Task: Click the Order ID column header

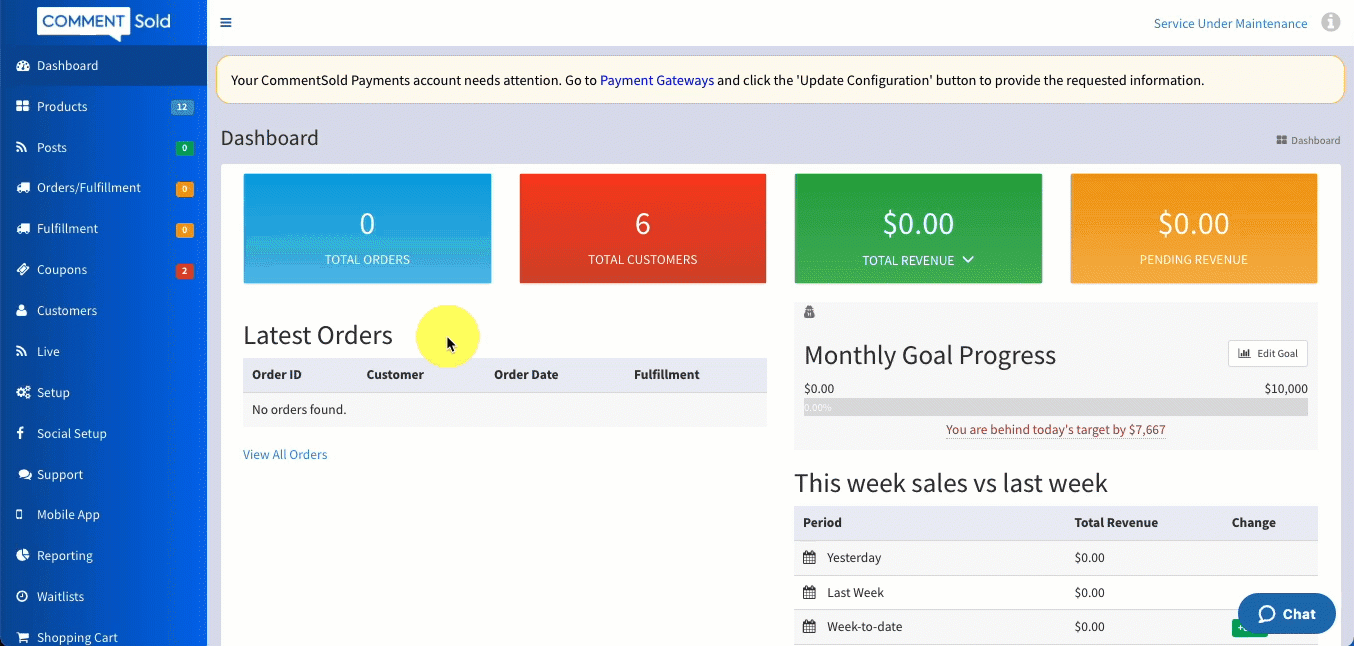Action: [277, 375]
